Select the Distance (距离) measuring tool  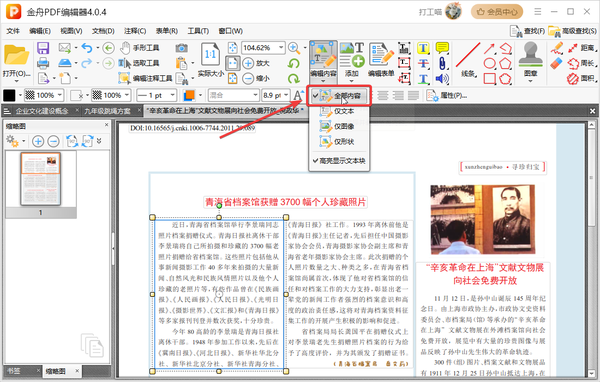tap(581, 48)
